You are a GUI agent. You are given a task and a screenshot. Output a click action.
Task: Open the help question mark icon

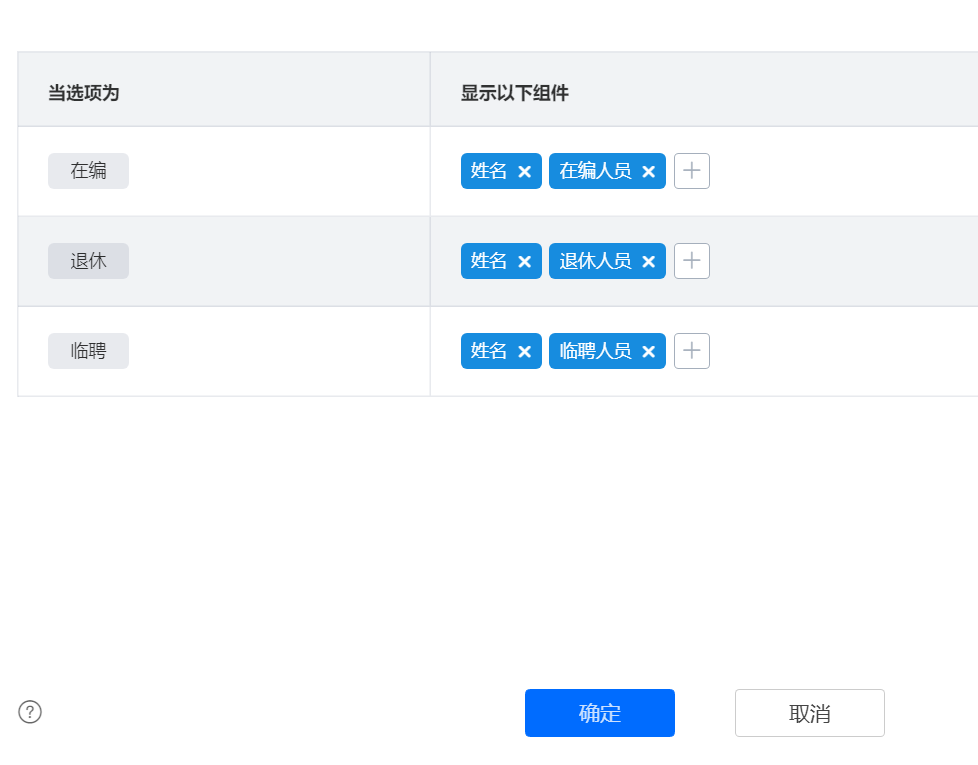click(x=30, y=712)
